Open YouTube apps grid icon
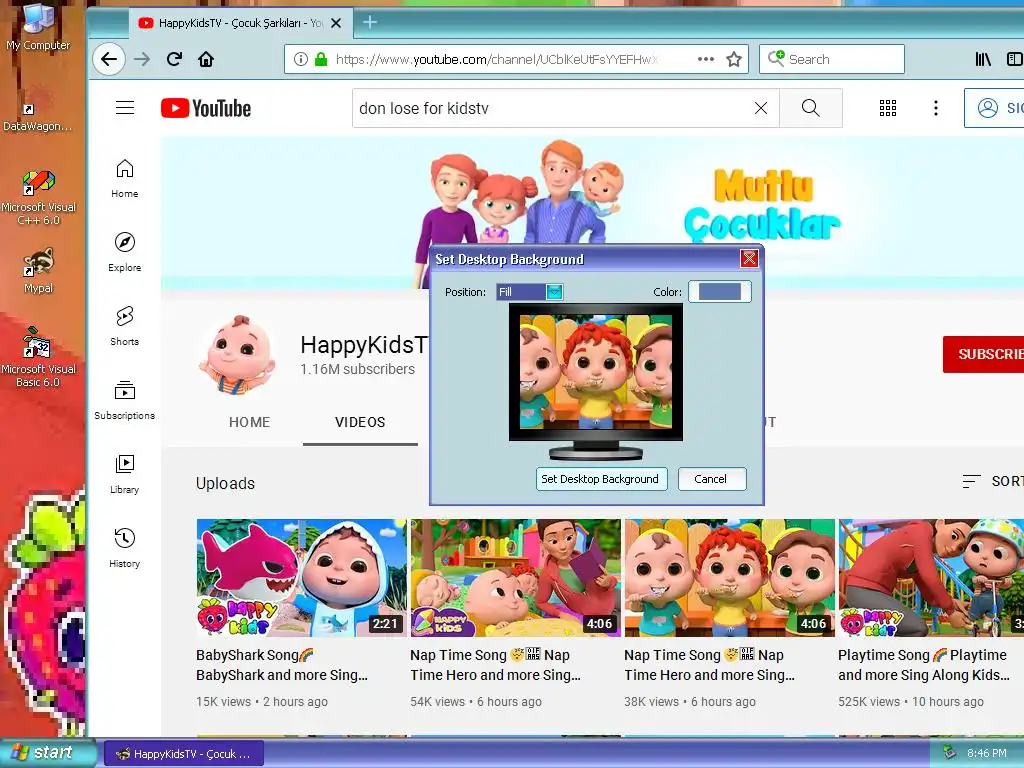The width and height of the screenshot is (1024, 768). [888, 108]
